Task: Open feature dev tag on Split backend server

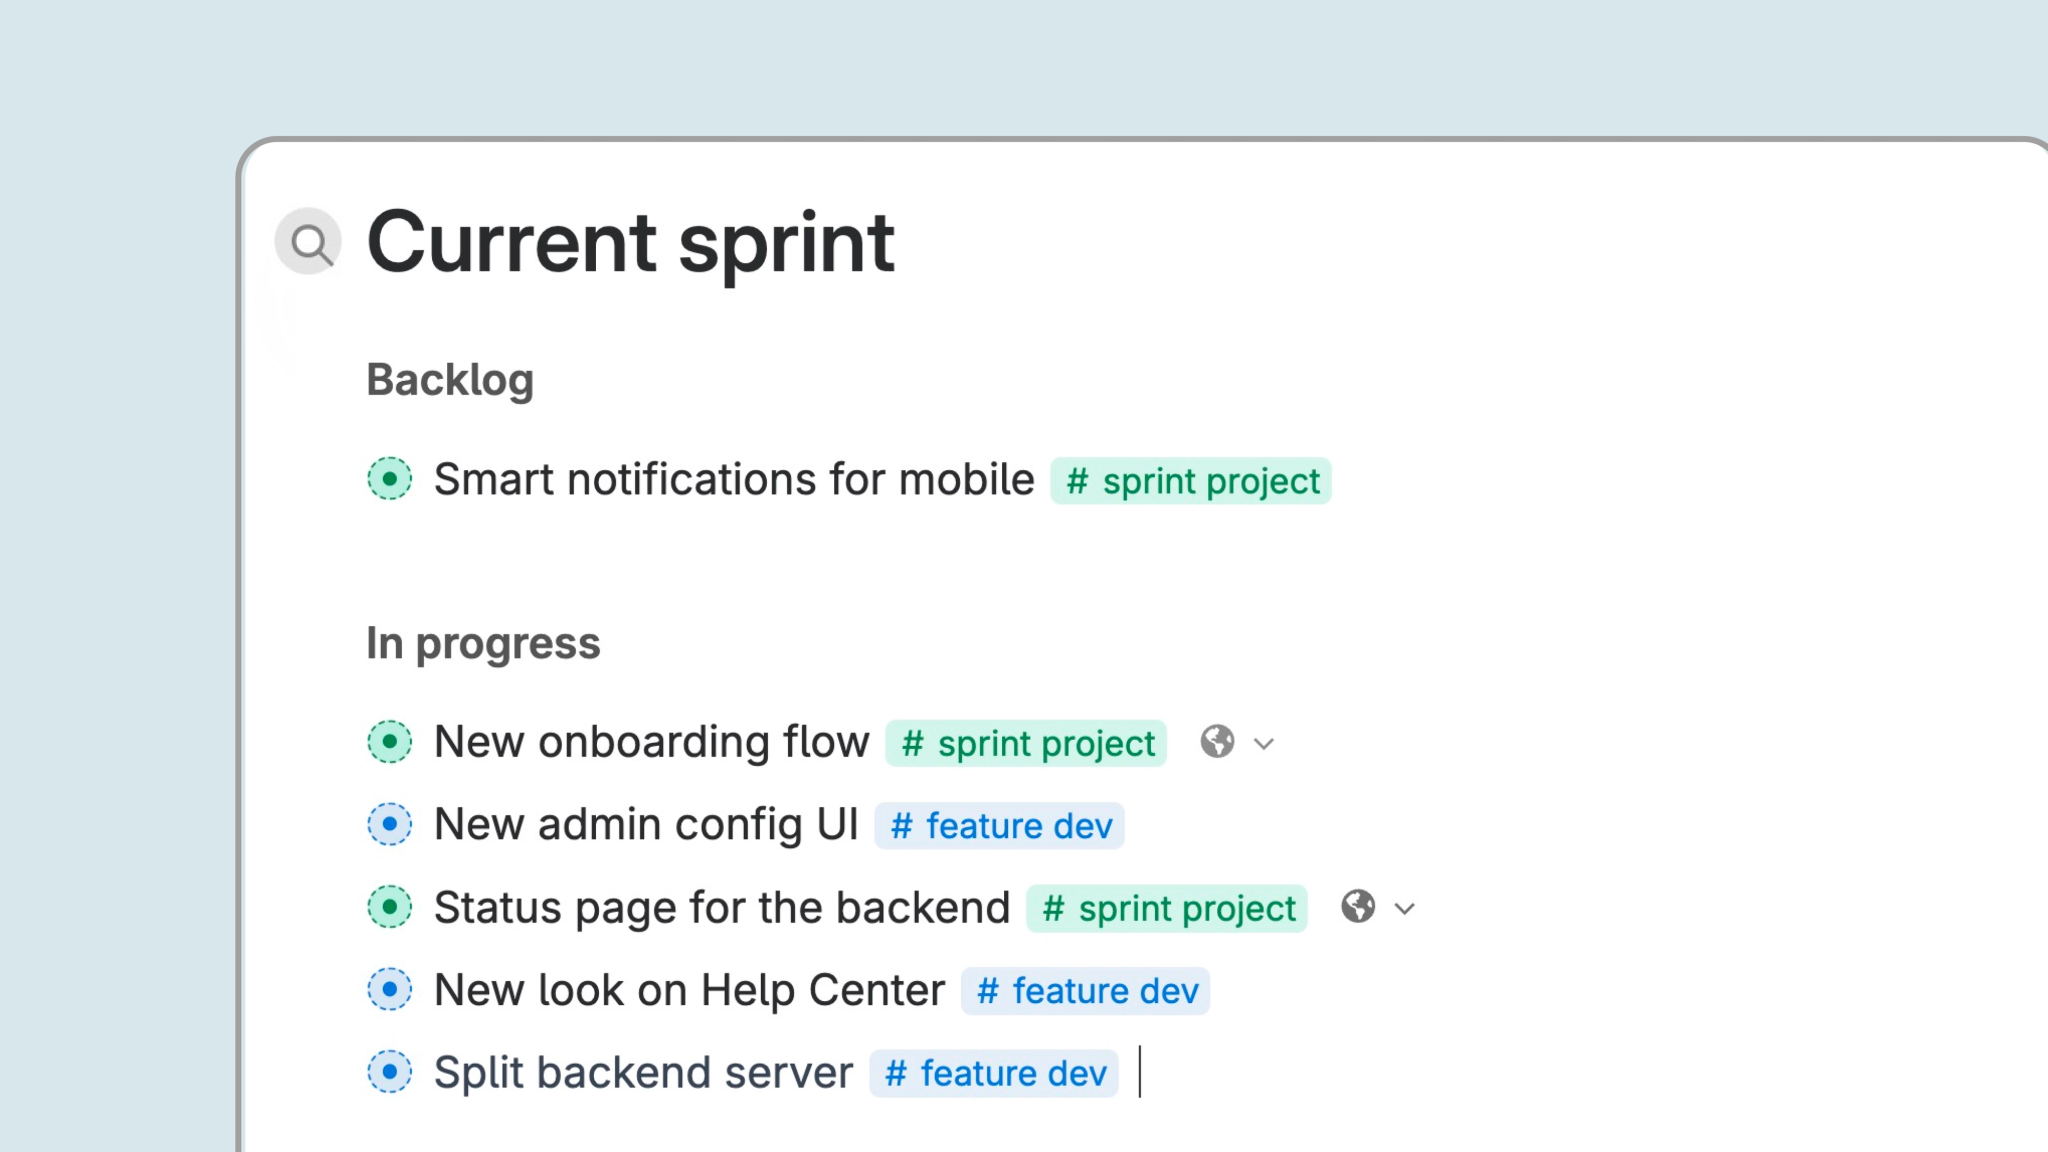Action: (x=994, y=1074)
